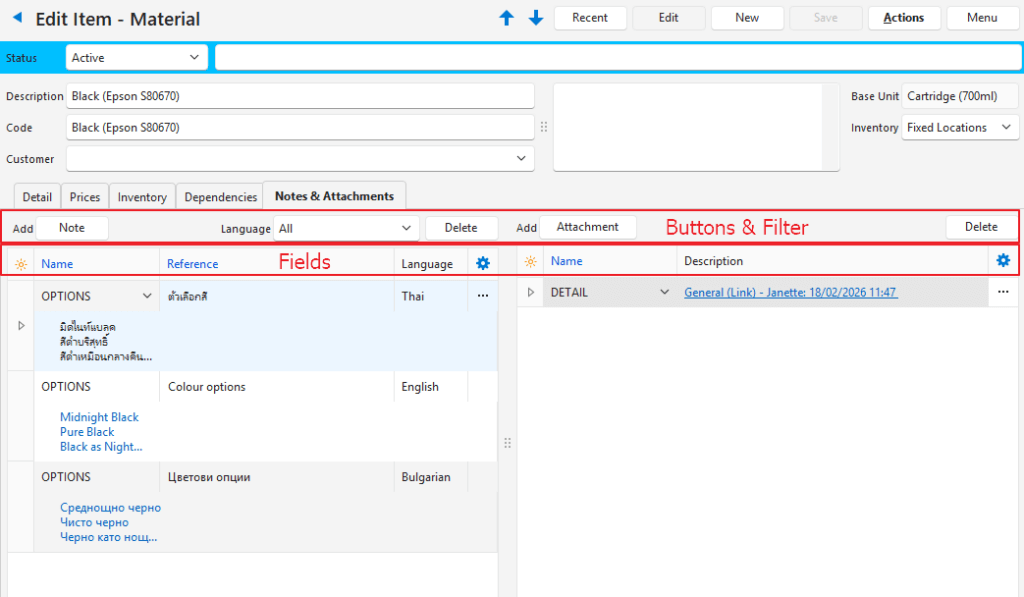Click the Note add button
The height and width of the screenshot is (597, 1024).
[72, 228]
